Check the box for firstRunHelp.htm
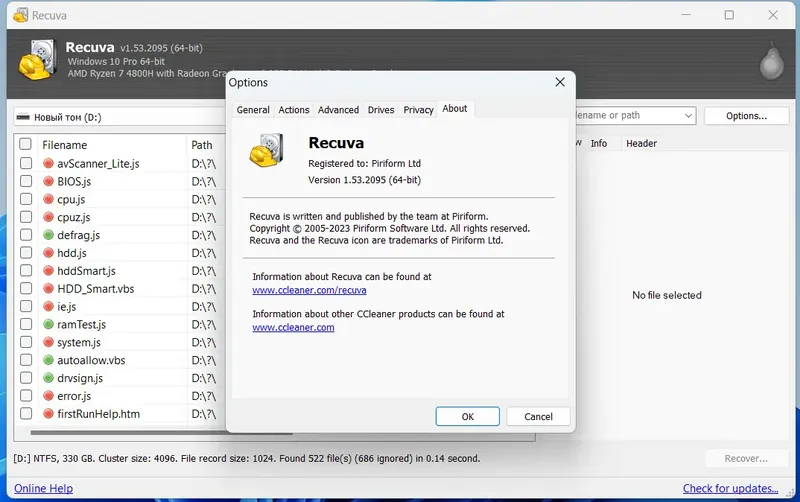The height and width of the screenshot is (502, 800). coord(26,413)
